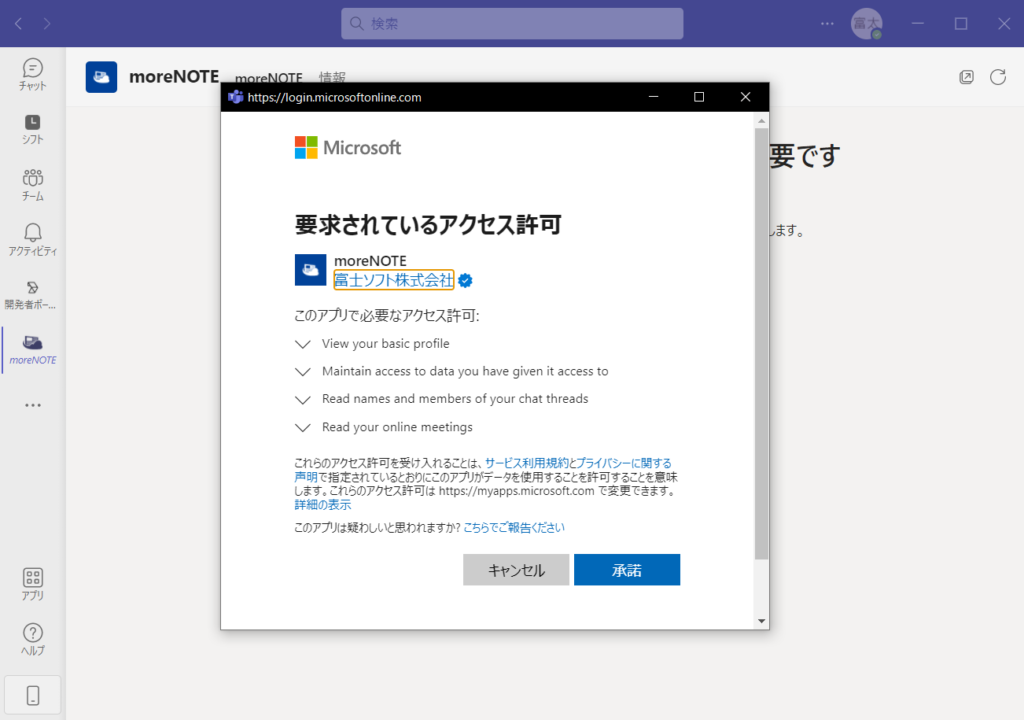This screenshot has height=720, width=1024.
Task: Maximize the login.microsoftonline.com window
Action: click(x=699, y=97)
